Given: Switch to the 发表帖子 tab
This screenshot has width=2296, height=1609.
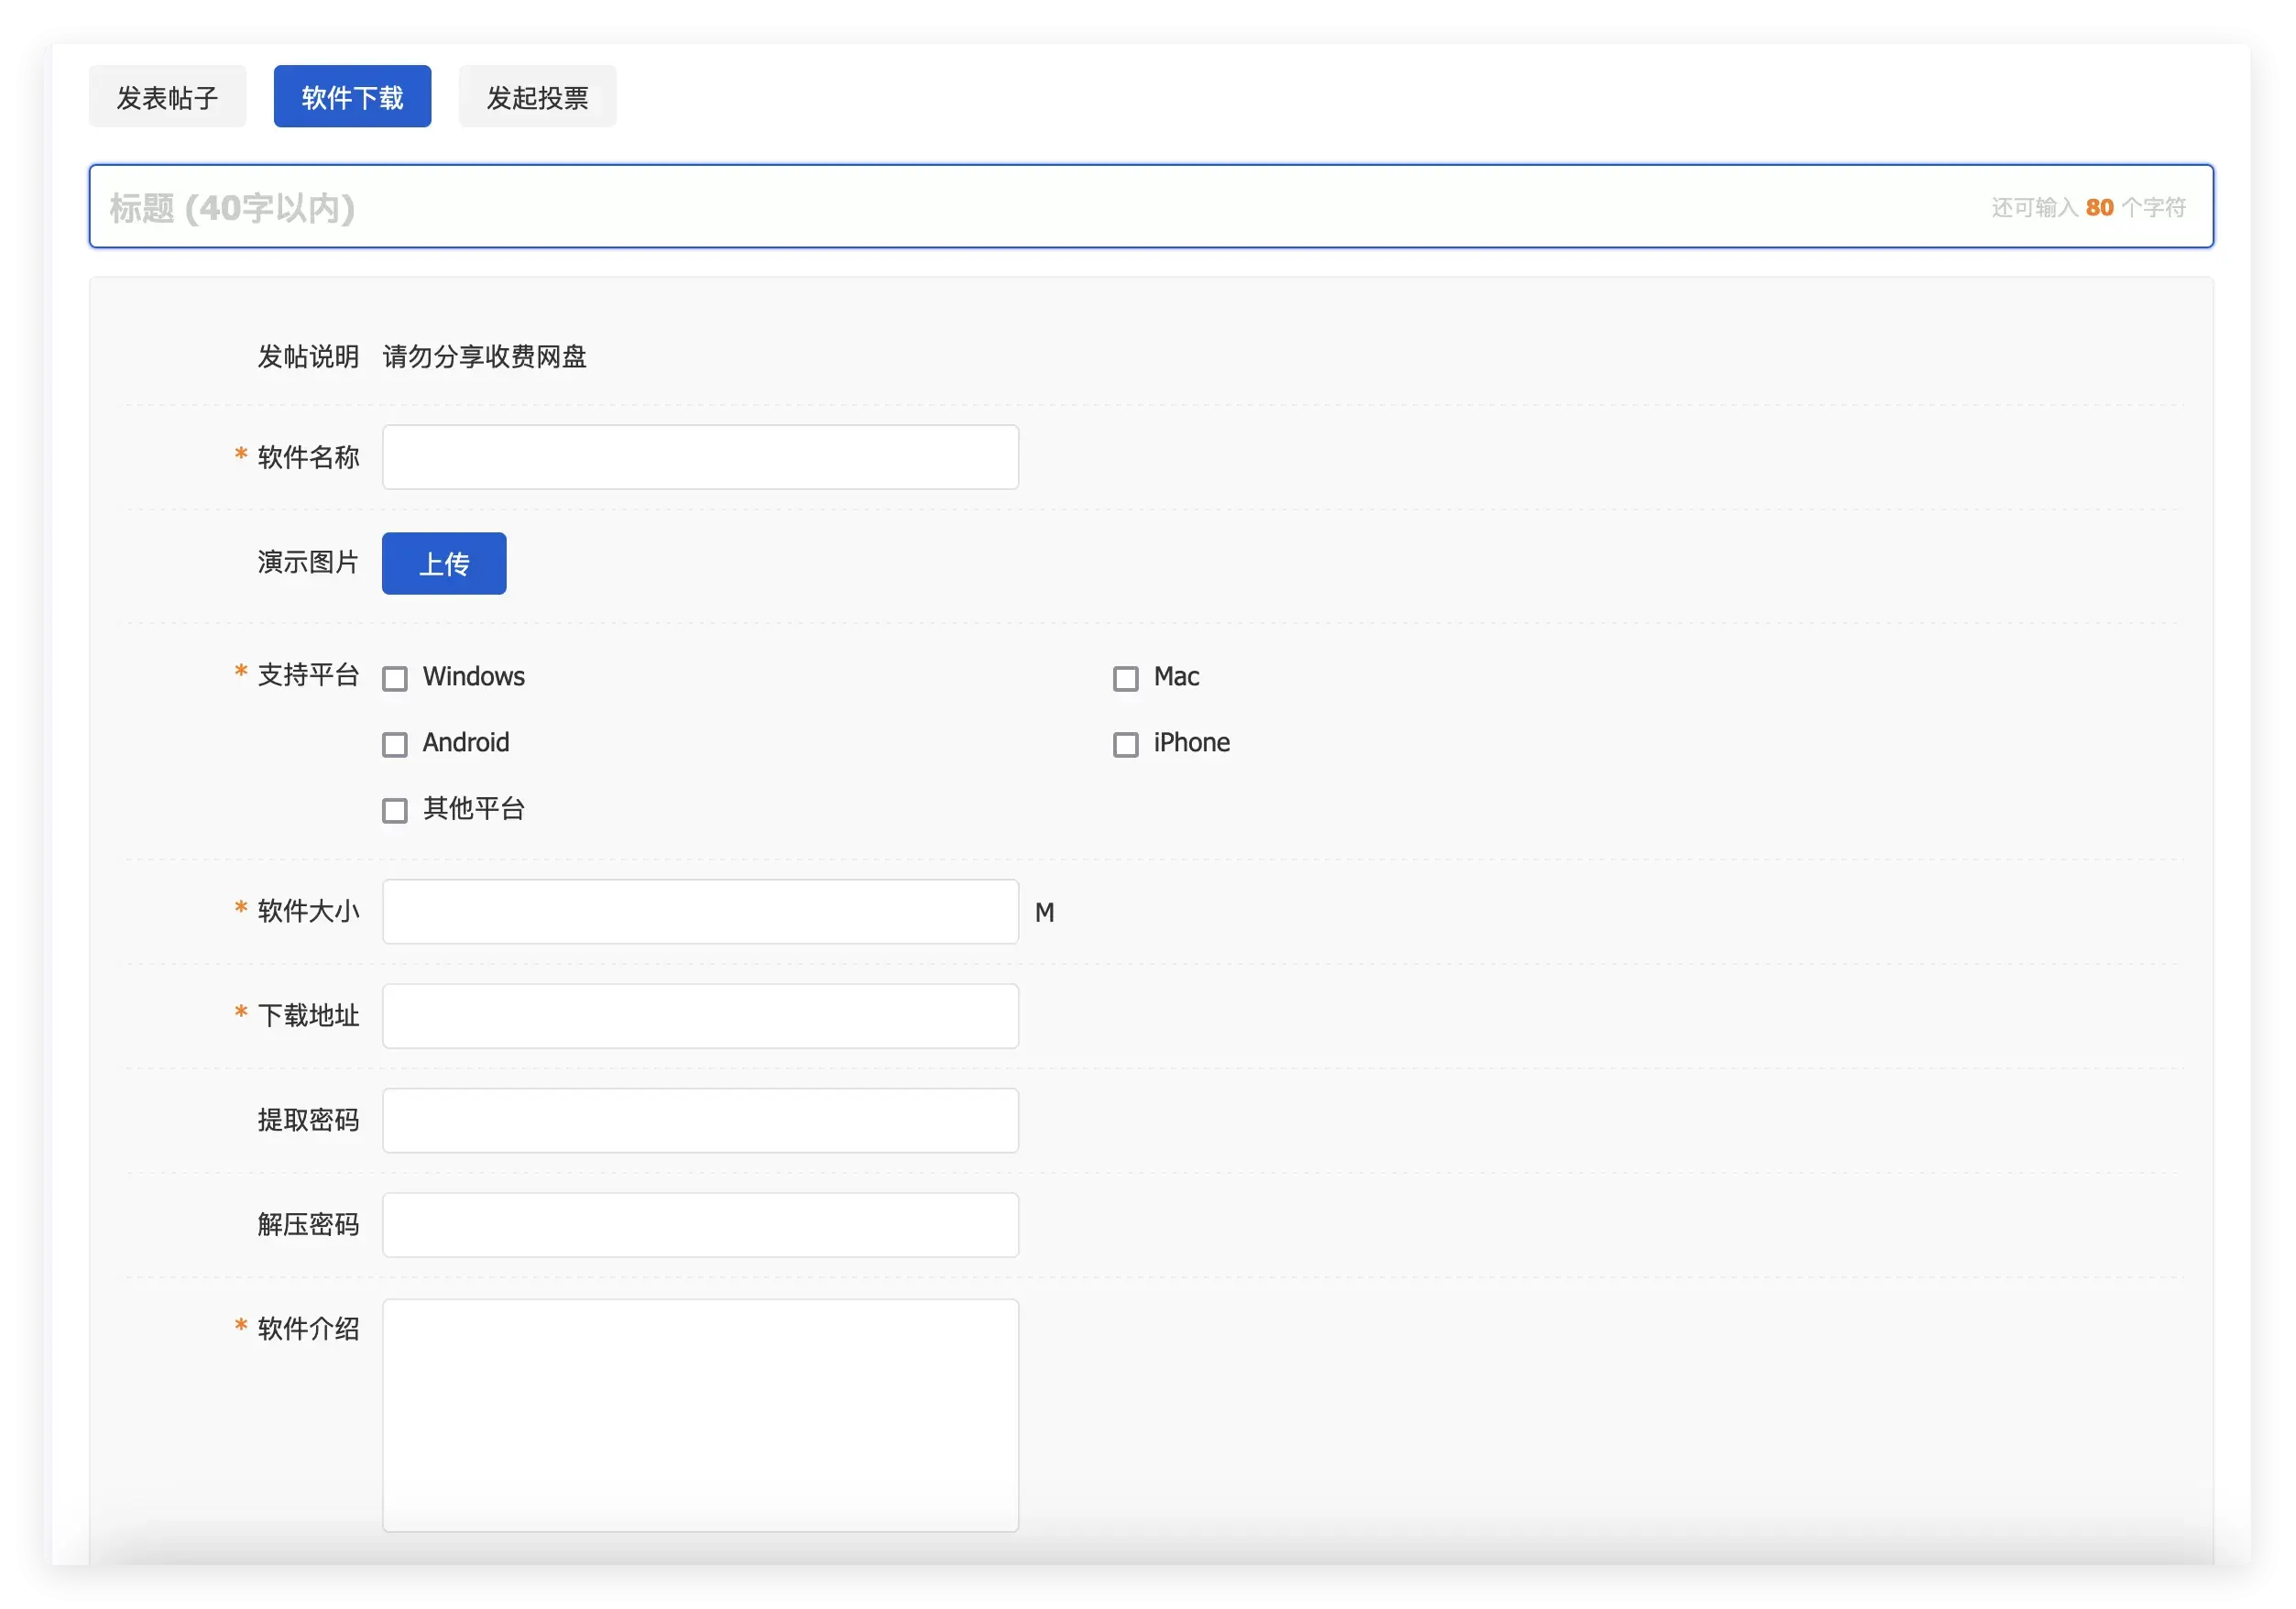Looking at the screenshot, I should [167, 97].
